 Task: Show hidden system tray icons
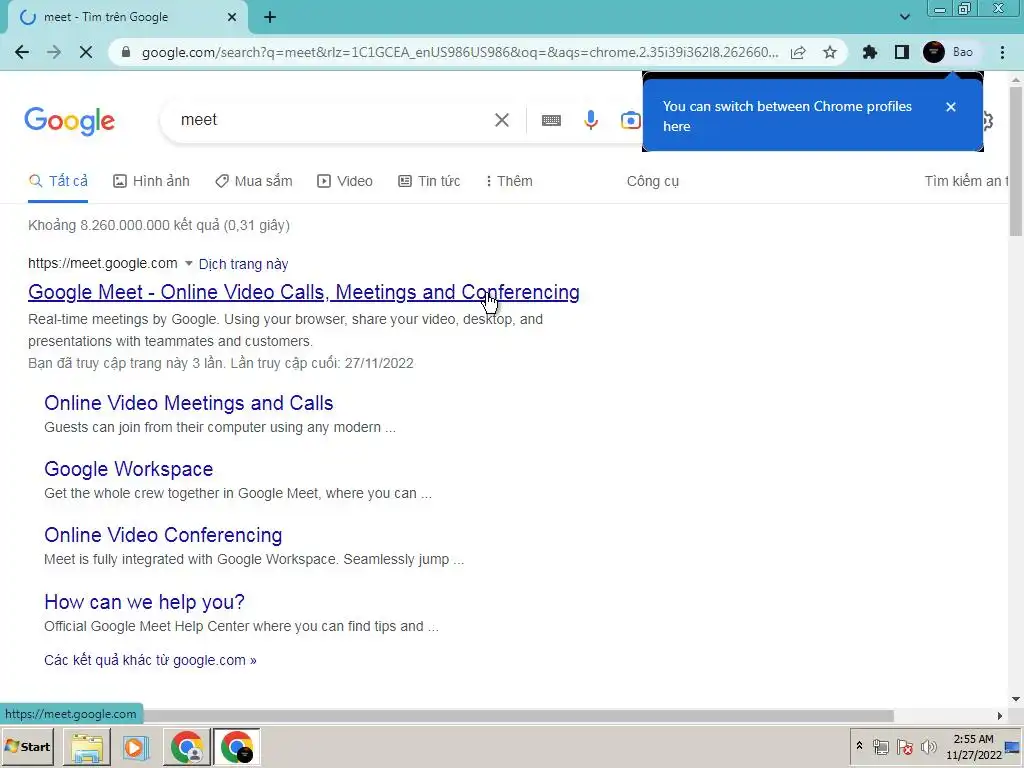tap(859, 746)
